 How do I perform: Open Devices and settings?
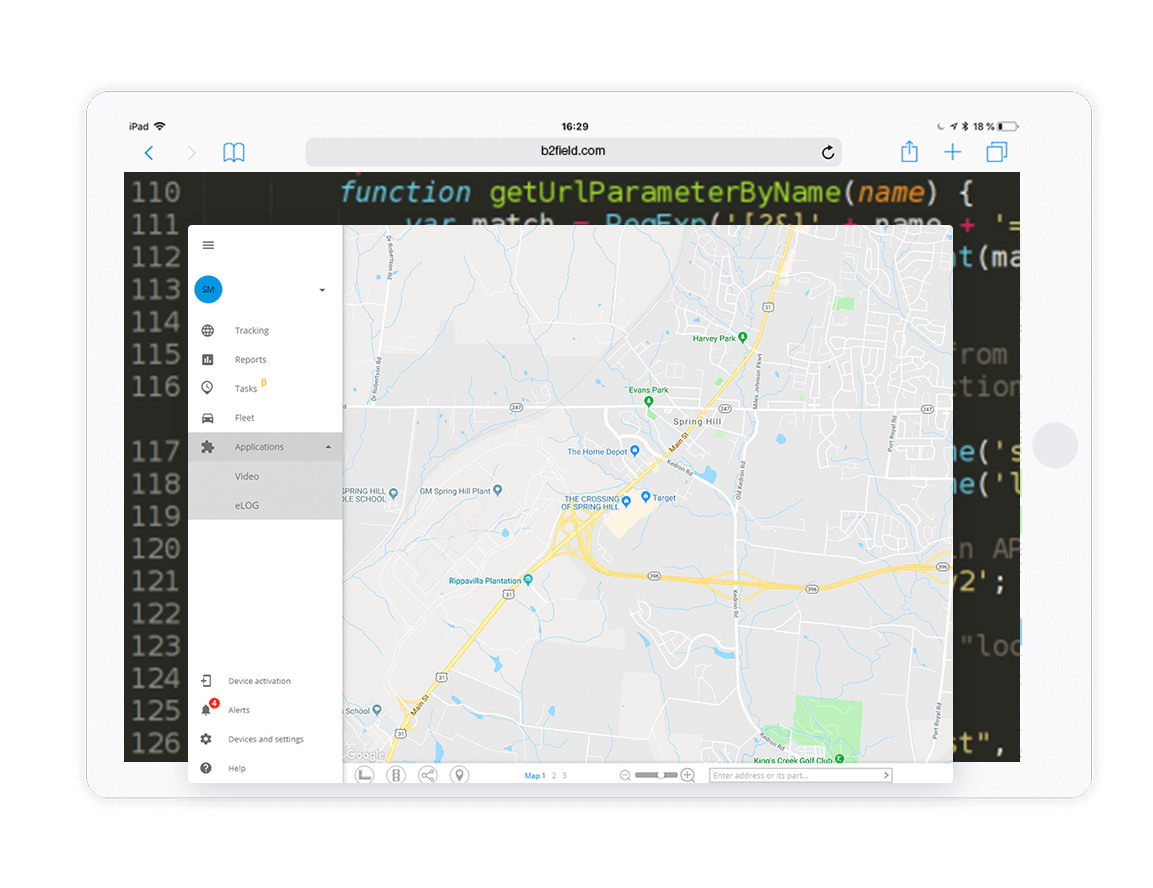[x=265, y=740]
